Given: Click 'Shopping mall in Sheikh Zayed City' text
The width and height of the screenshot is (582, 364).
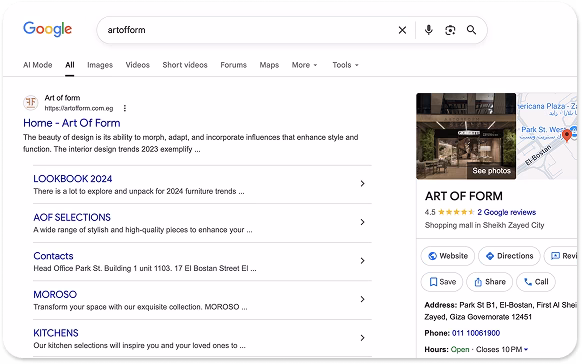Looking at the screenshot, I should (484, 225).
